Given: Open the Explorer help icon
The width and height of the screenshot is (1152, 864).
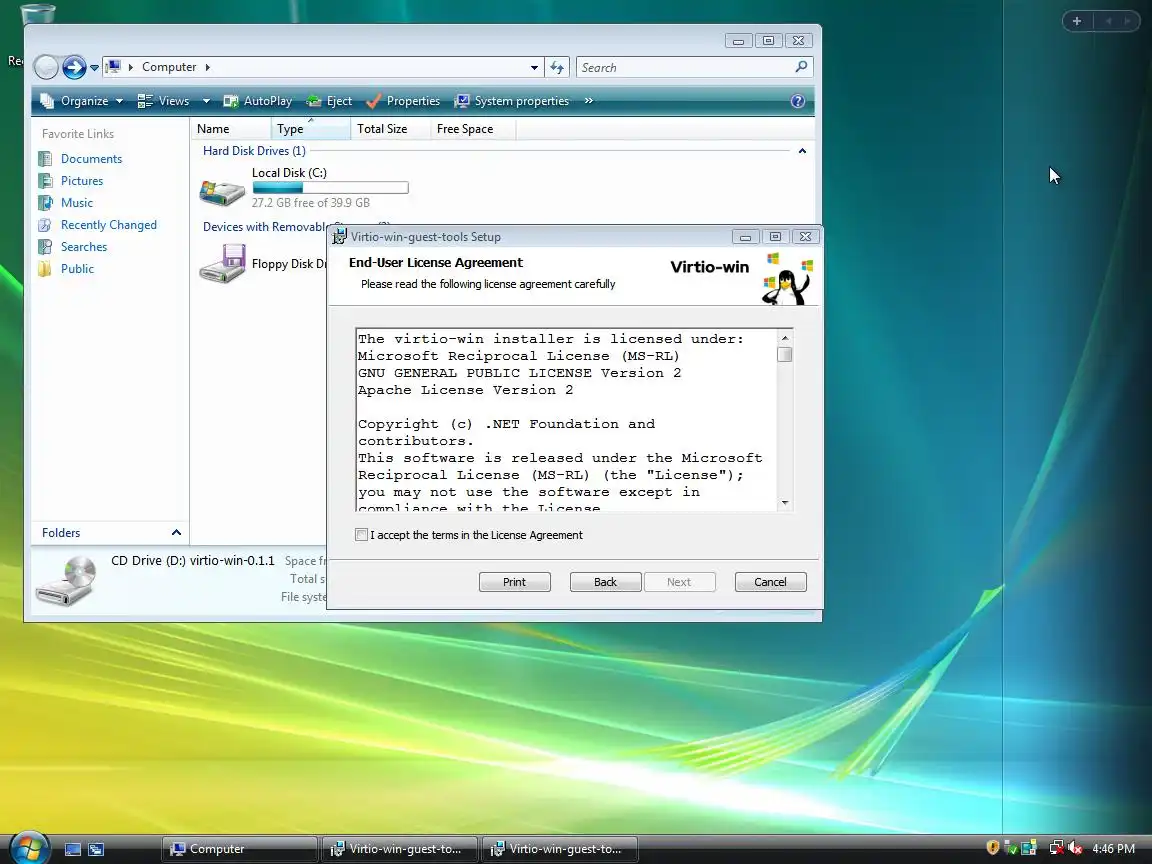Looking at the screenshot, I should pos(798,101).
